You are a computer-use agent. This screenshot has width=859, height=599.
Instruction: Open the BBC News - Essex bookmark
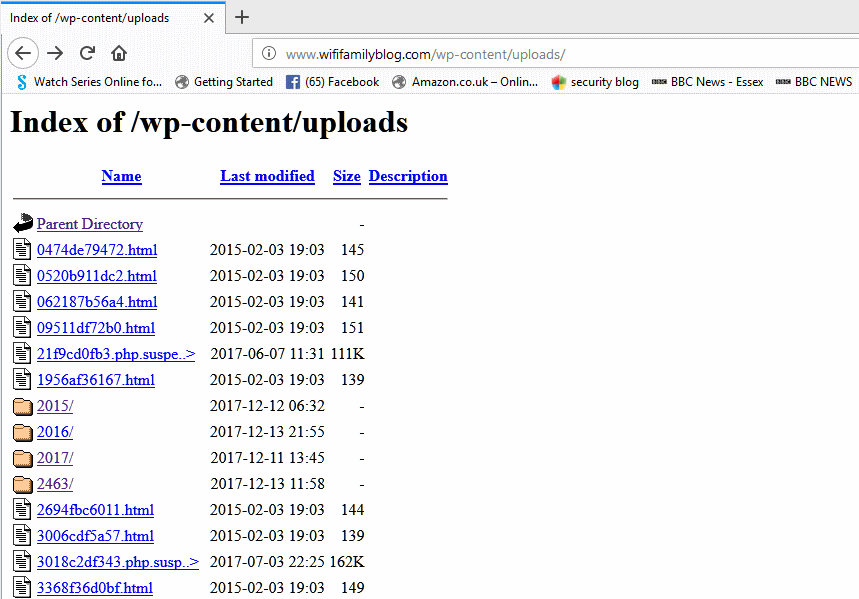click(707, 82)
